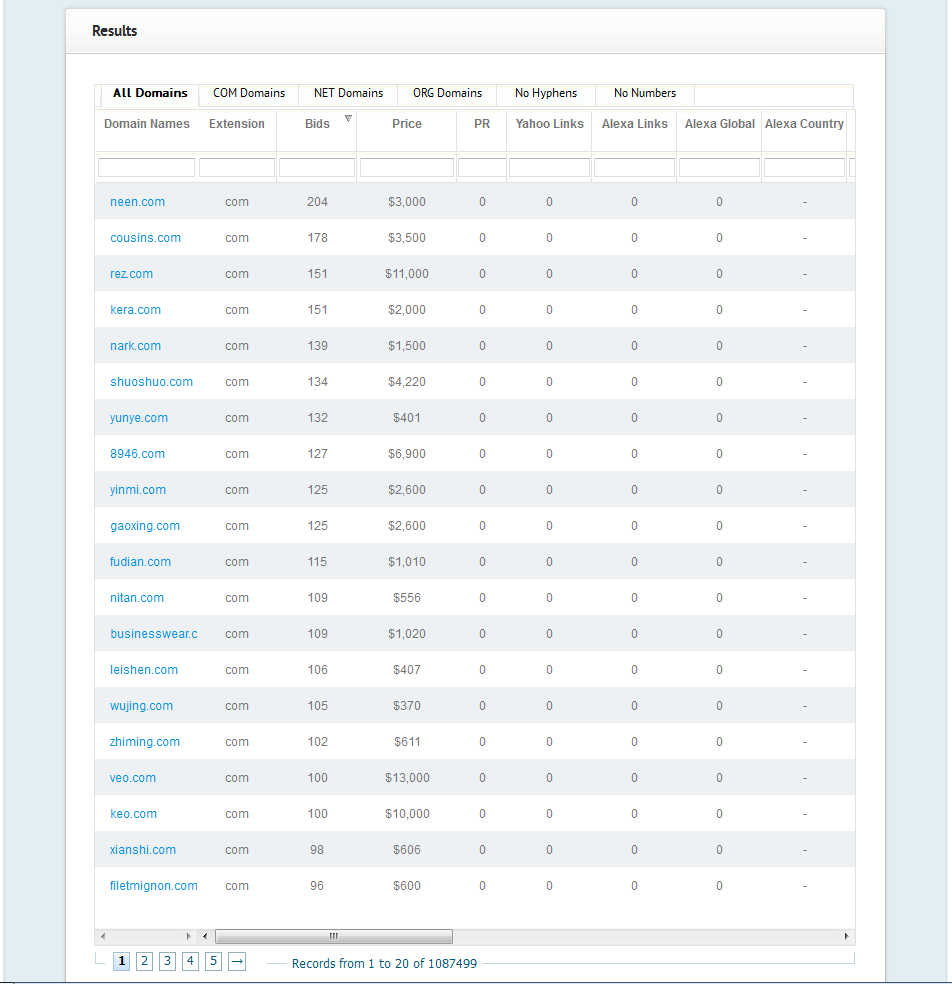This screenshot has height=984, width=952.
Task: Switch to No Numbers tab
Action: click(x=645, y=93)
